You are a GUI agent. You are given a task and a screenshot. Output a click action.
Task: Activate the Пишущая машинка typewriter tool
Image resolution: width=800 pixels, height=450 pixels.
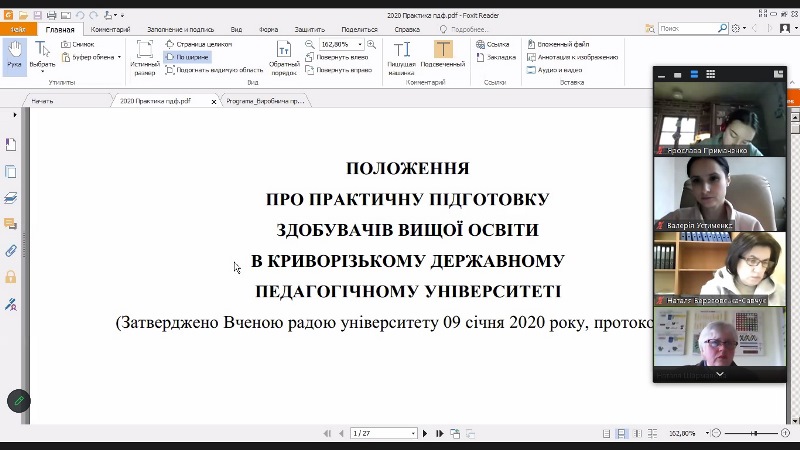coord(402,57)
